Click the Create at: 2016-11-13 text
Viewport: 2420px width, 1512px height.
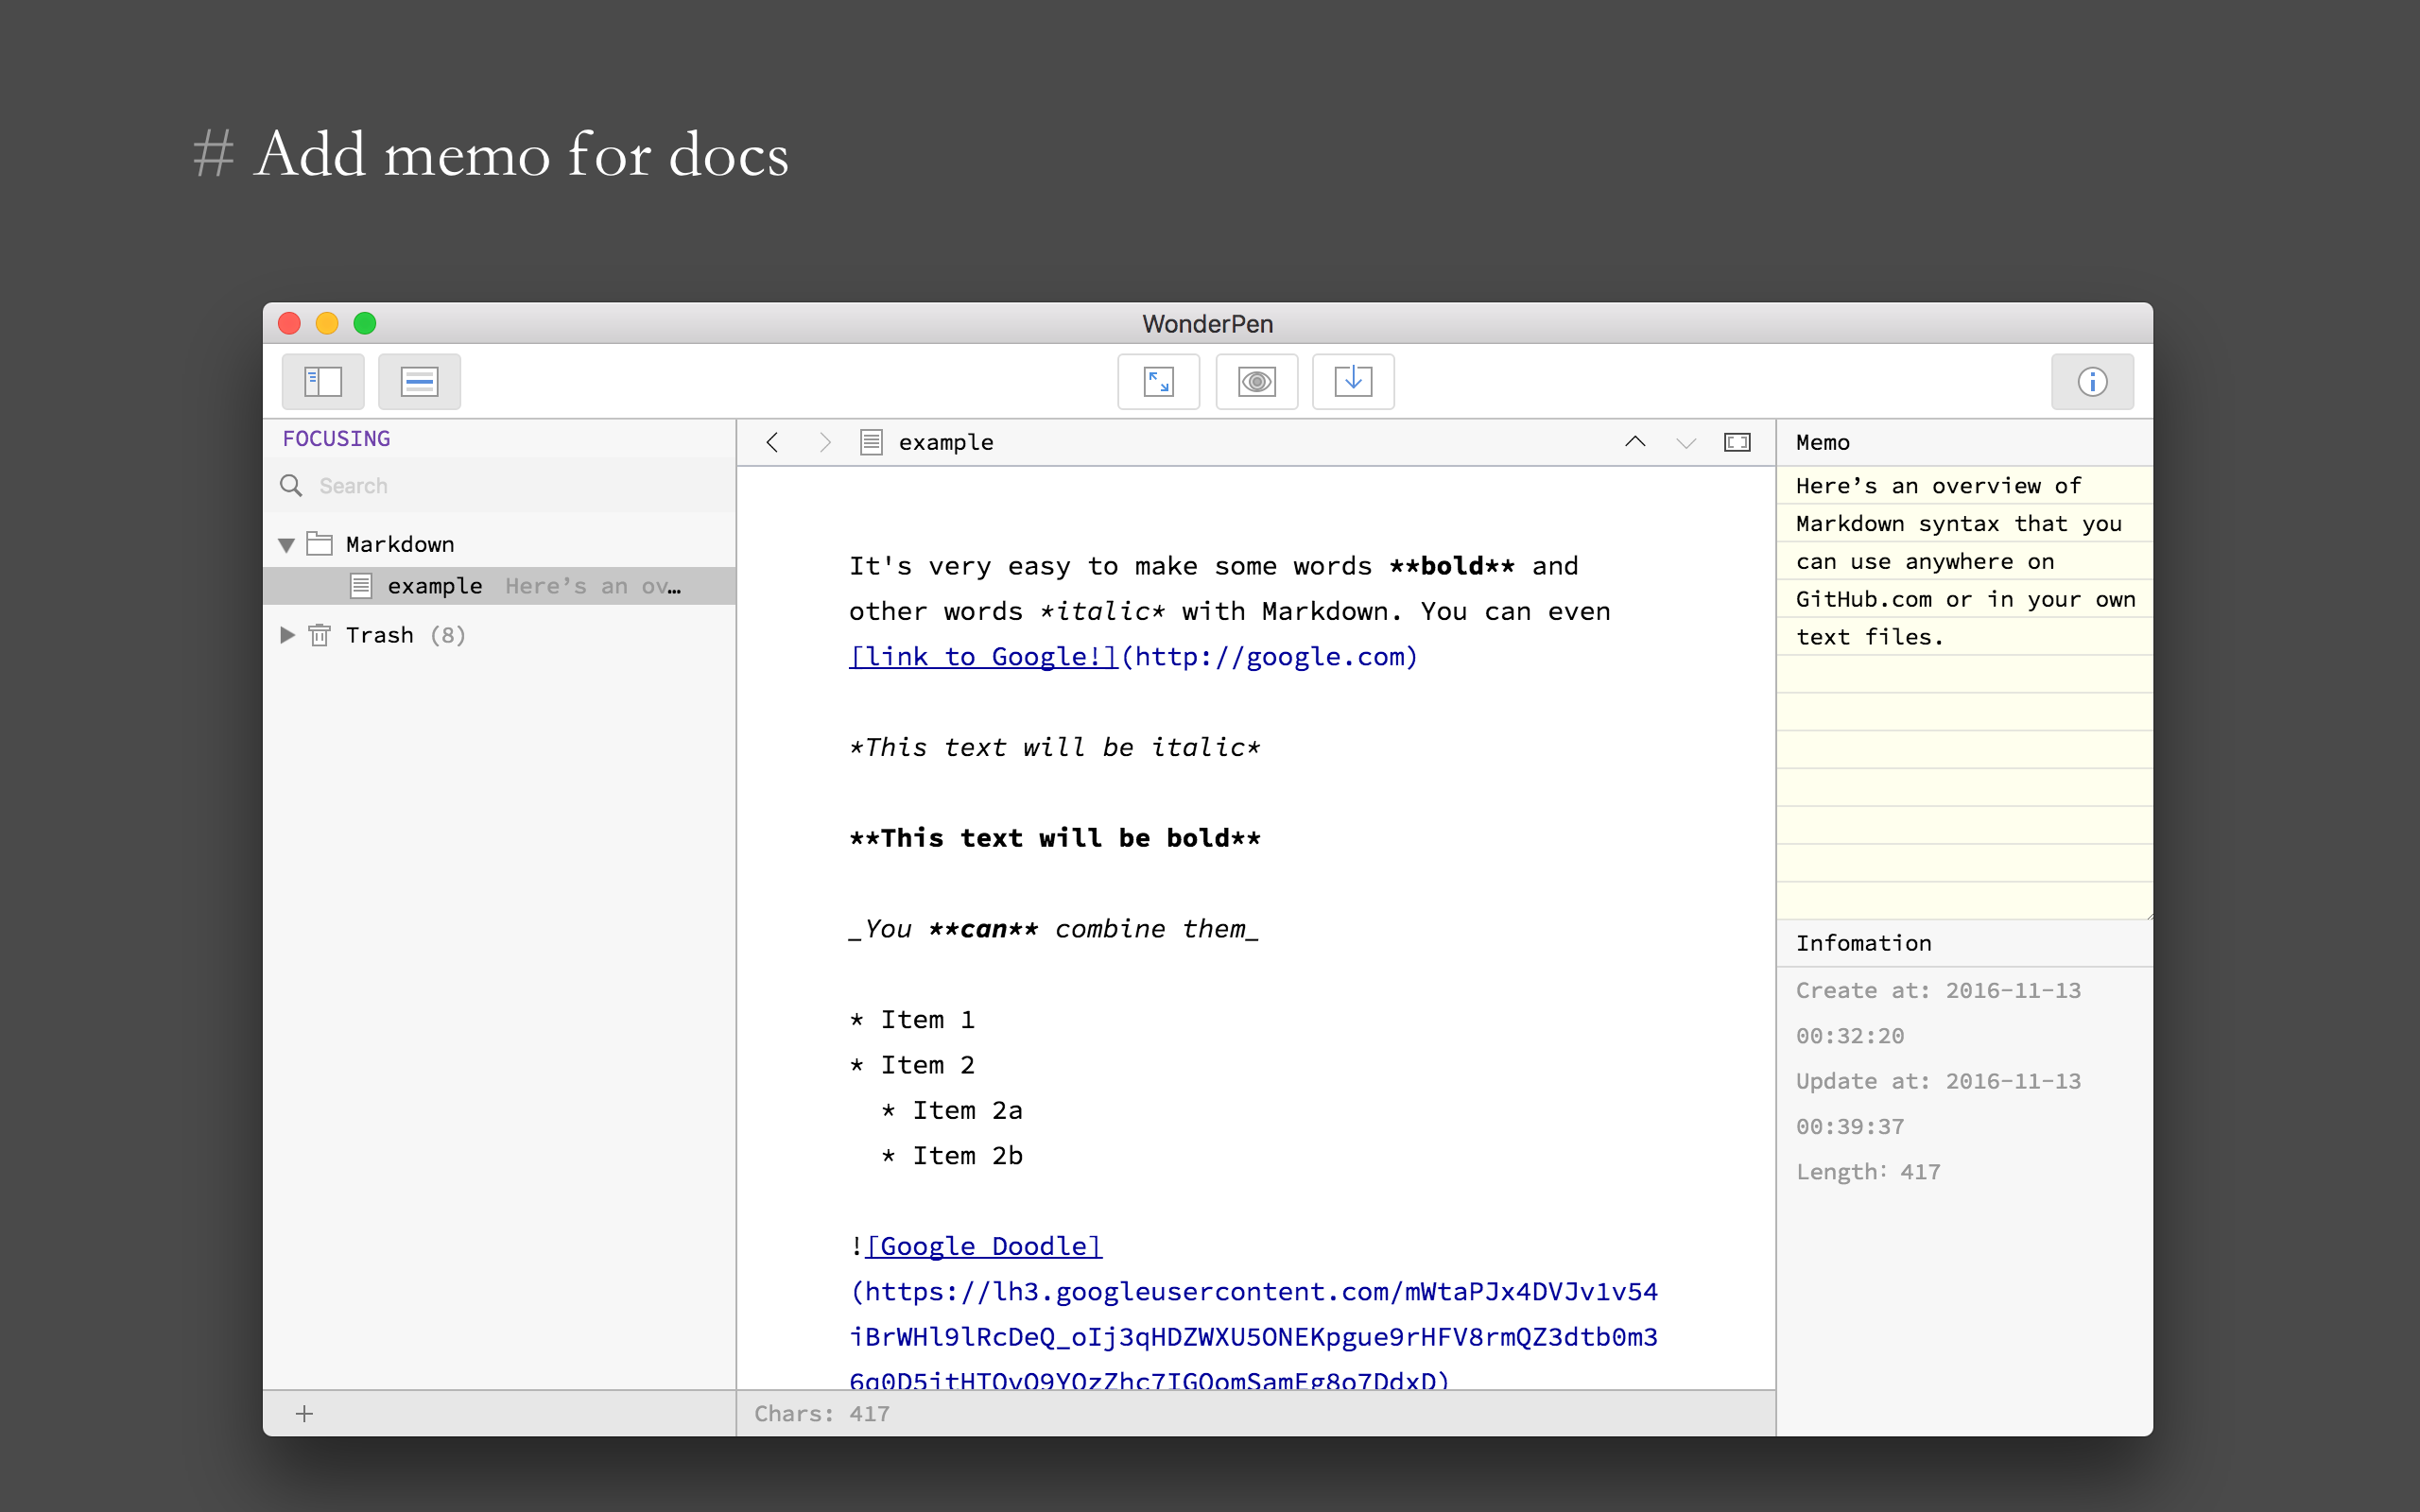click(x=1938, y=990)
